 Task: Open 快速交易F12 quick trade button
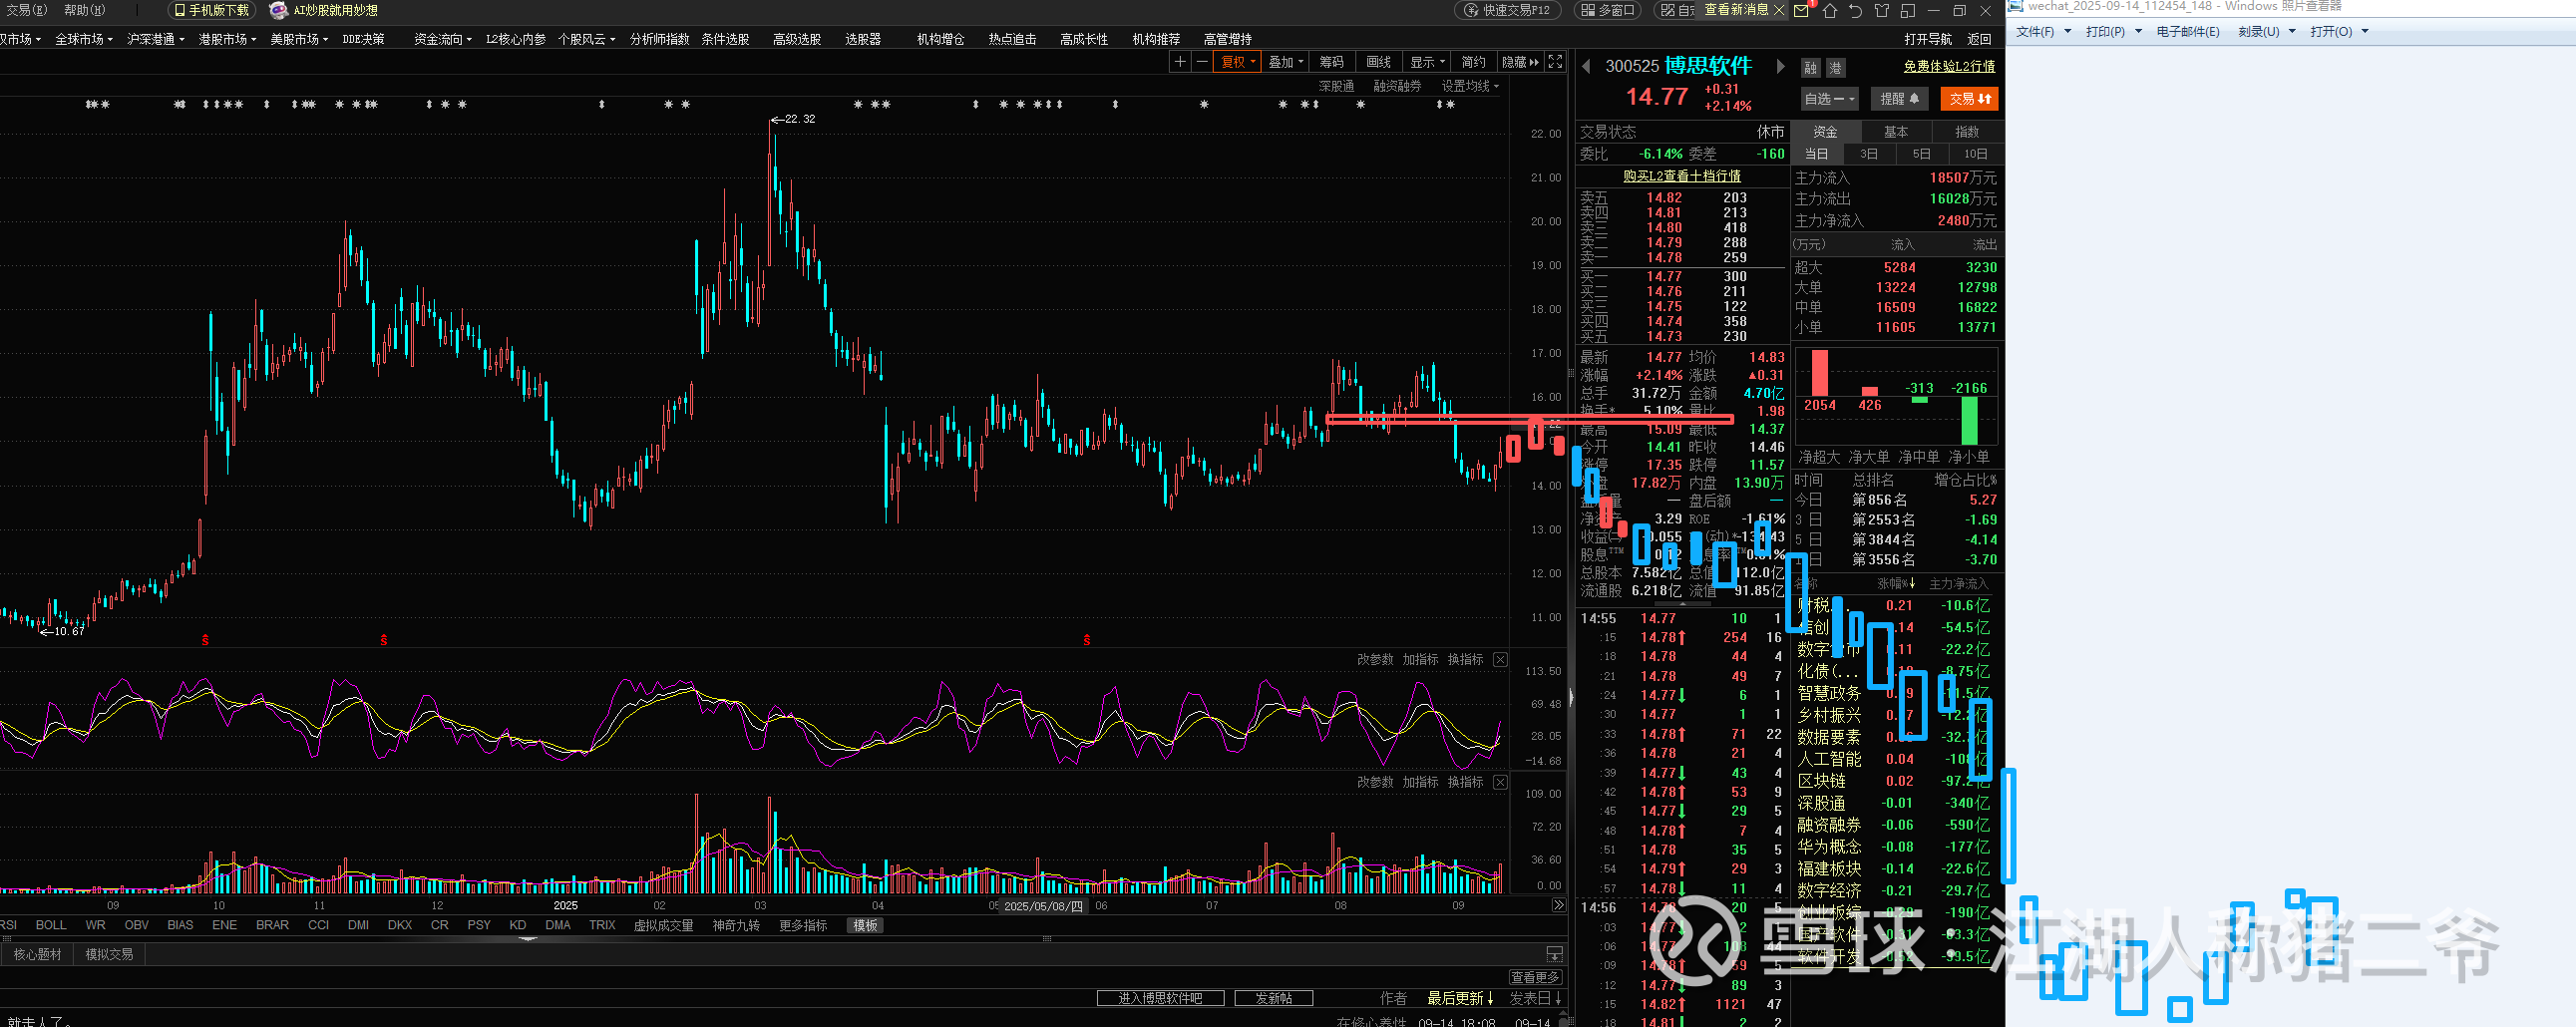tap(1507, 10)
